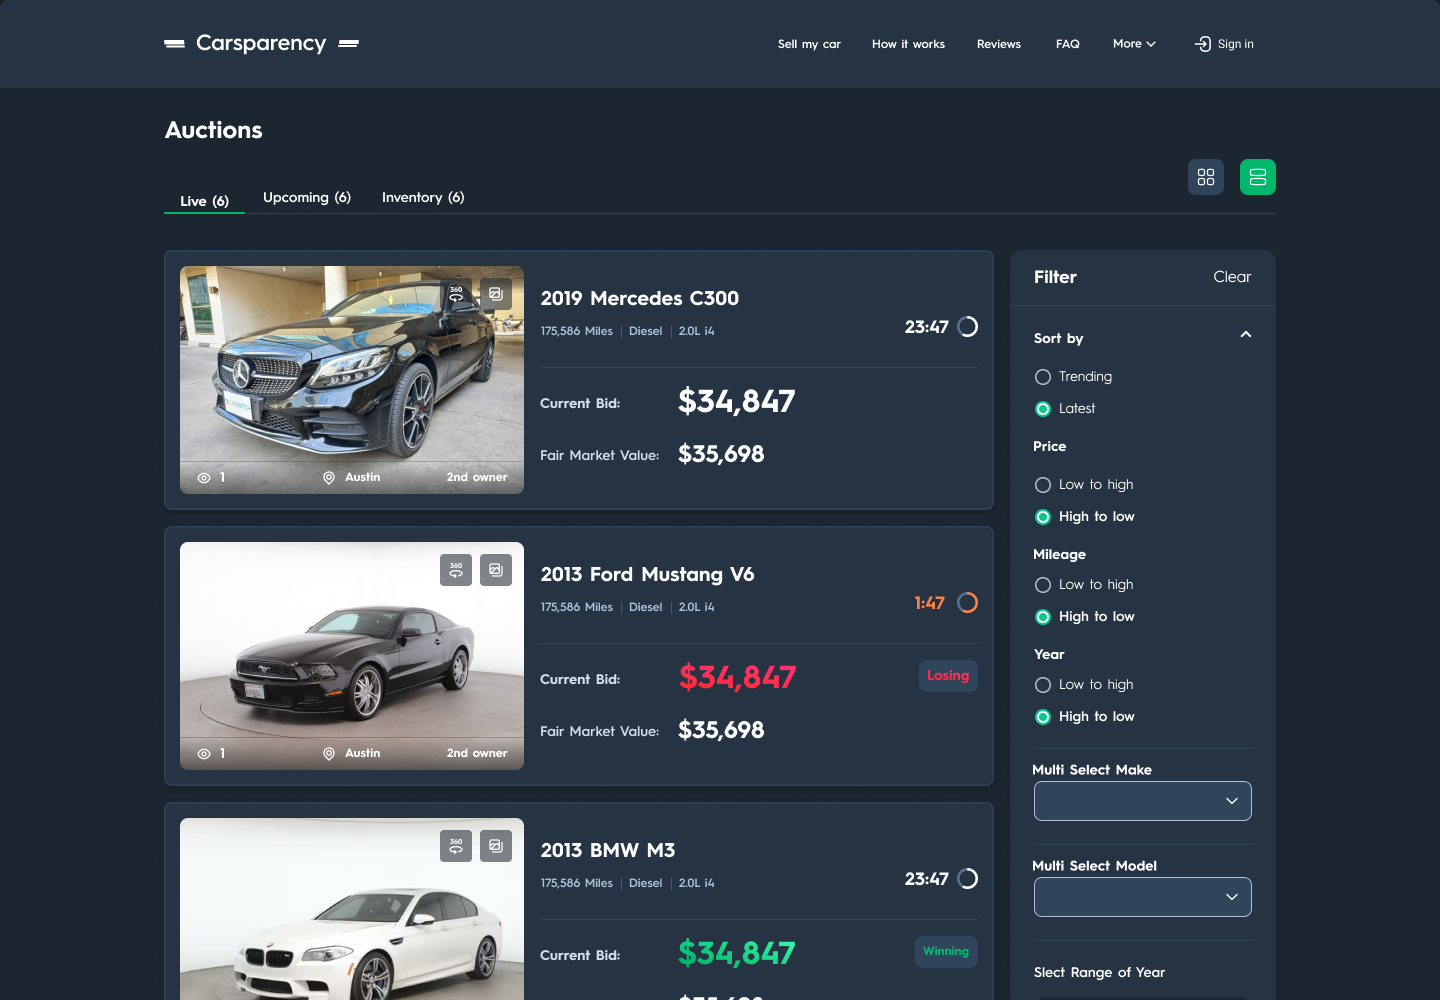Click the sign in arrow icon
This screenshot has width=1440, height=1000.
1203,44
